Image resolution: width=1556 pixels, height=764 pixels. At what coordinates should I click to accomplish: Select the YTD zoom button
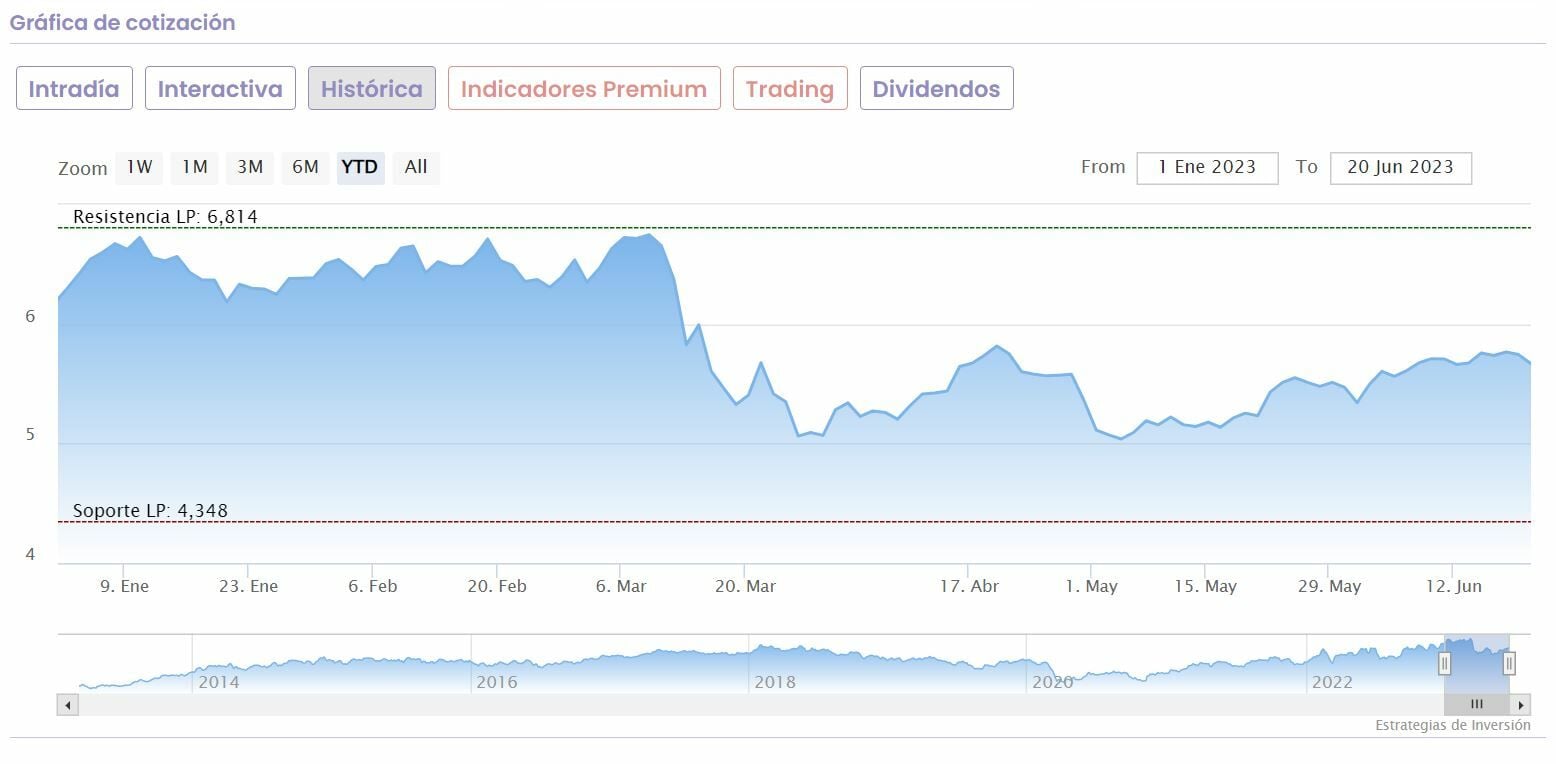[x=360, y=167]
